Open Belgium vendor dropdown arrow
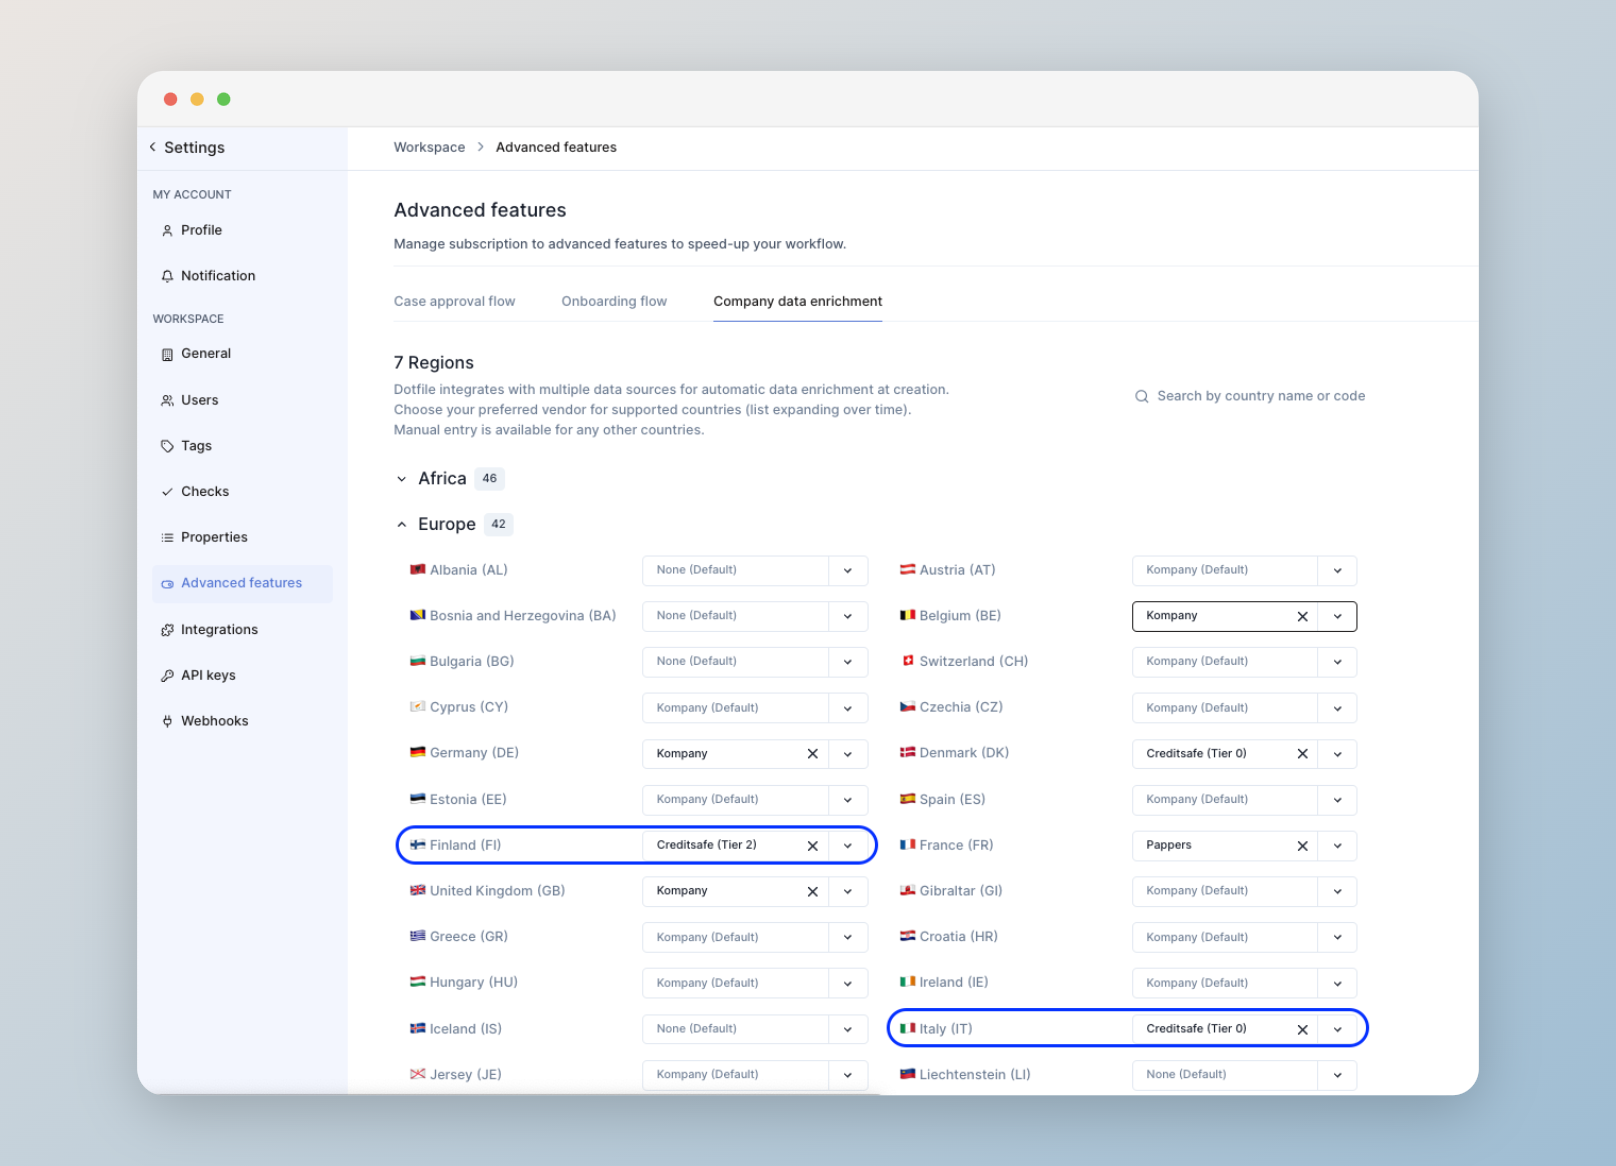Image resolution: width=1616 pixels, height=1166 pixels. (1338, 617)
